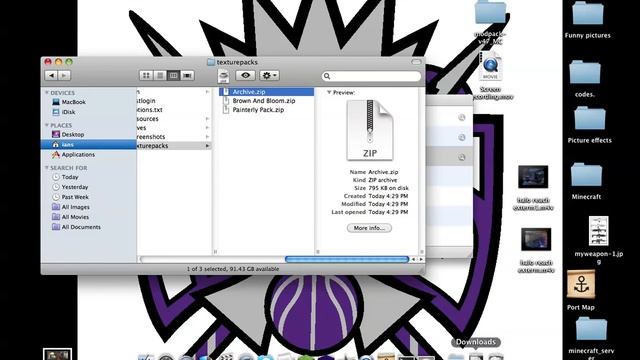The height and width of the screenshot is (360, 640).
Task: Click the zip file icon in toolbar
Action: 223,76
